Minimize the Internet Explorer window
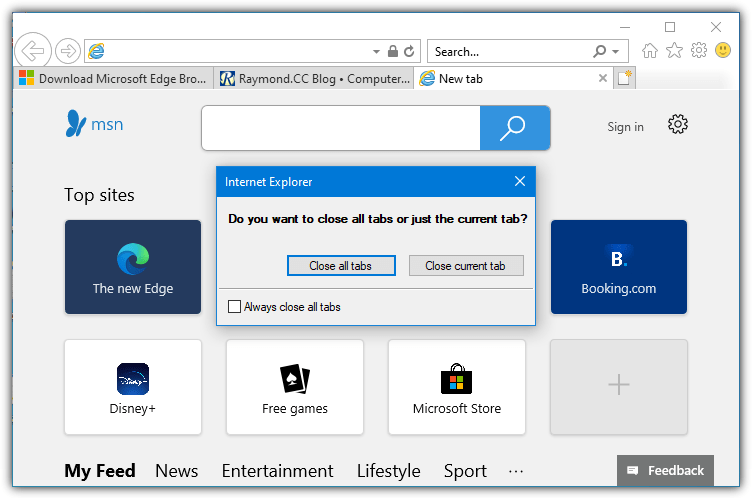 624,27
